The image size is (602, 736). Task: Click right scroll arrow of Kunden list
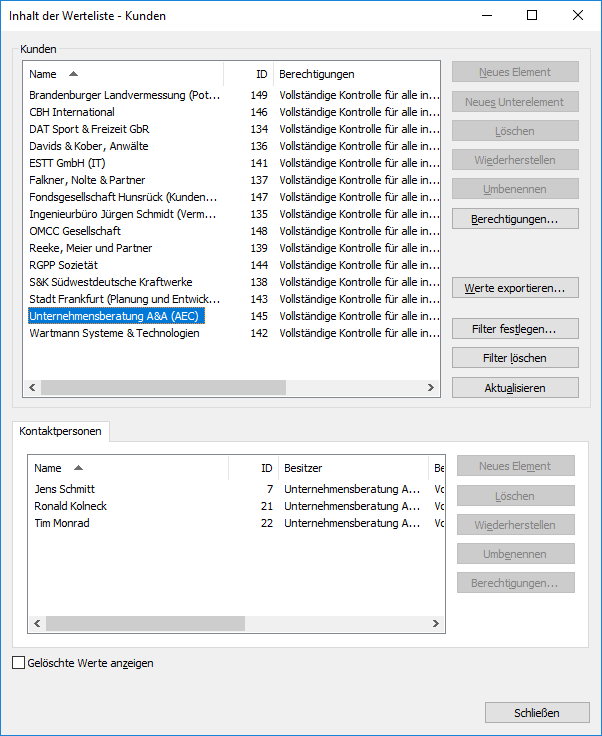click(x=431, y=388)
